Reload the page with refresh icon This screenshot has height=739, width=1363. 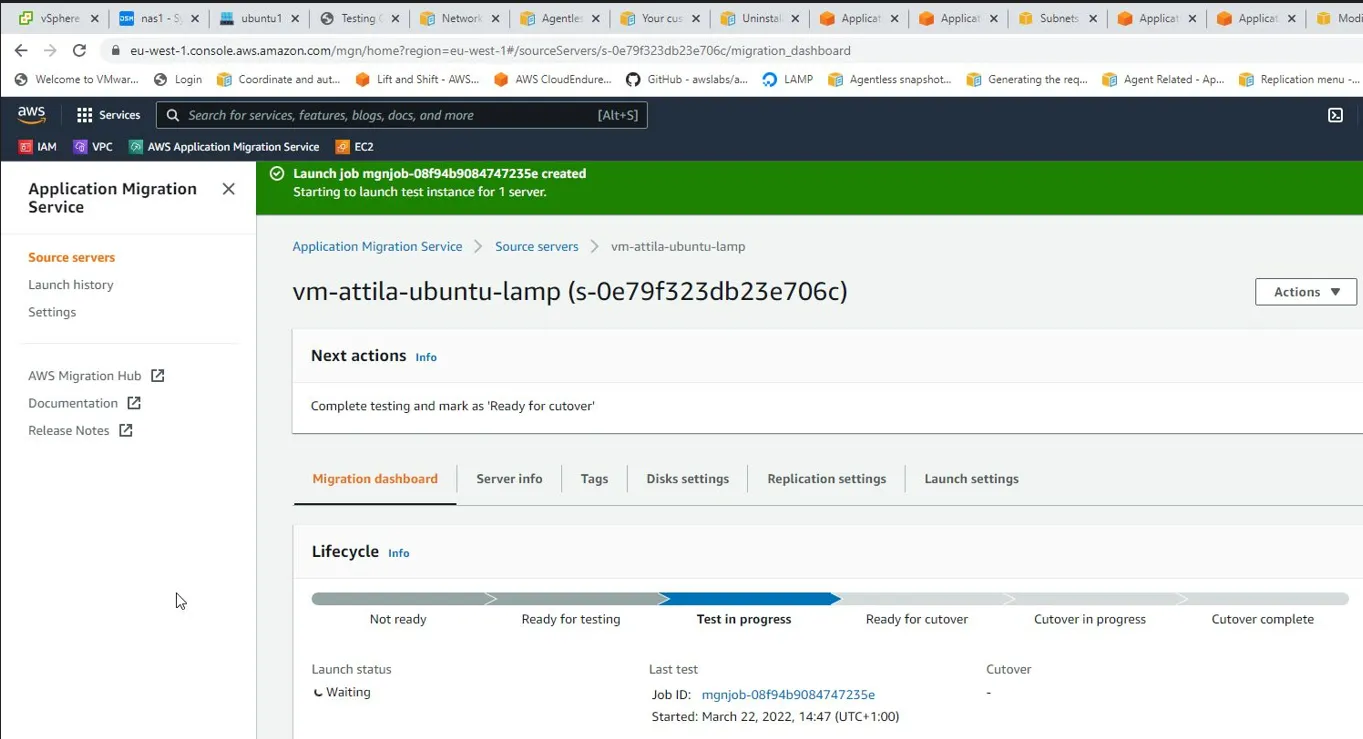pos(80,50)
